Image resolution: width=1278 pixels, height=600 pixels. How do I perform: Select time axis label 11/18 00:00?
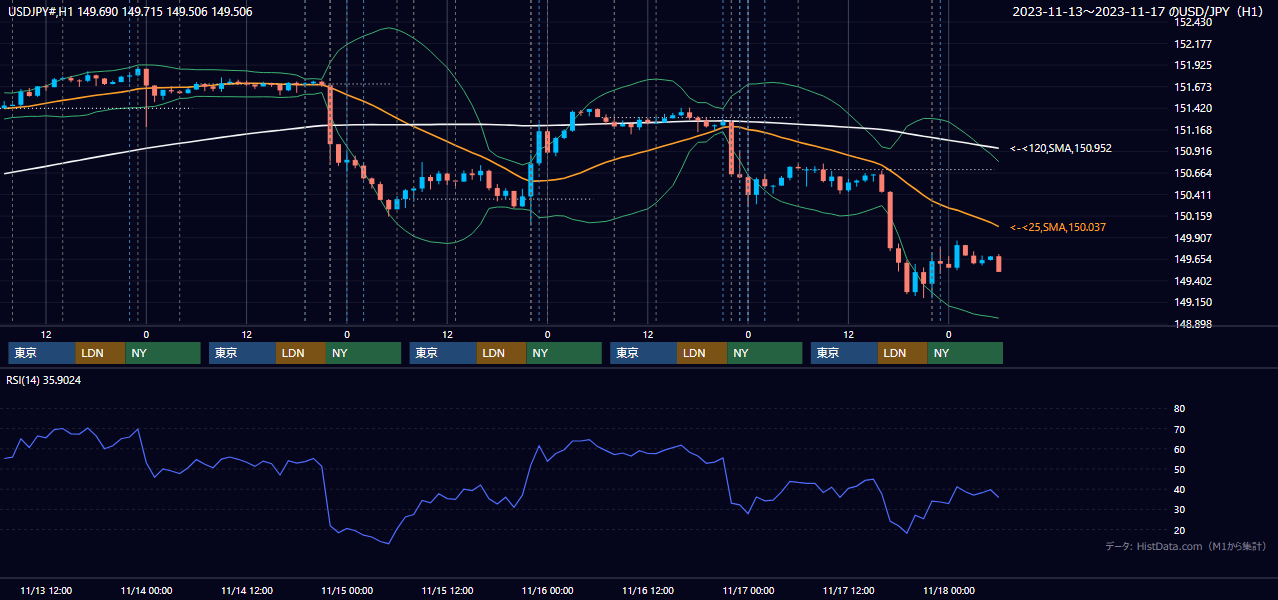[949, 590]
